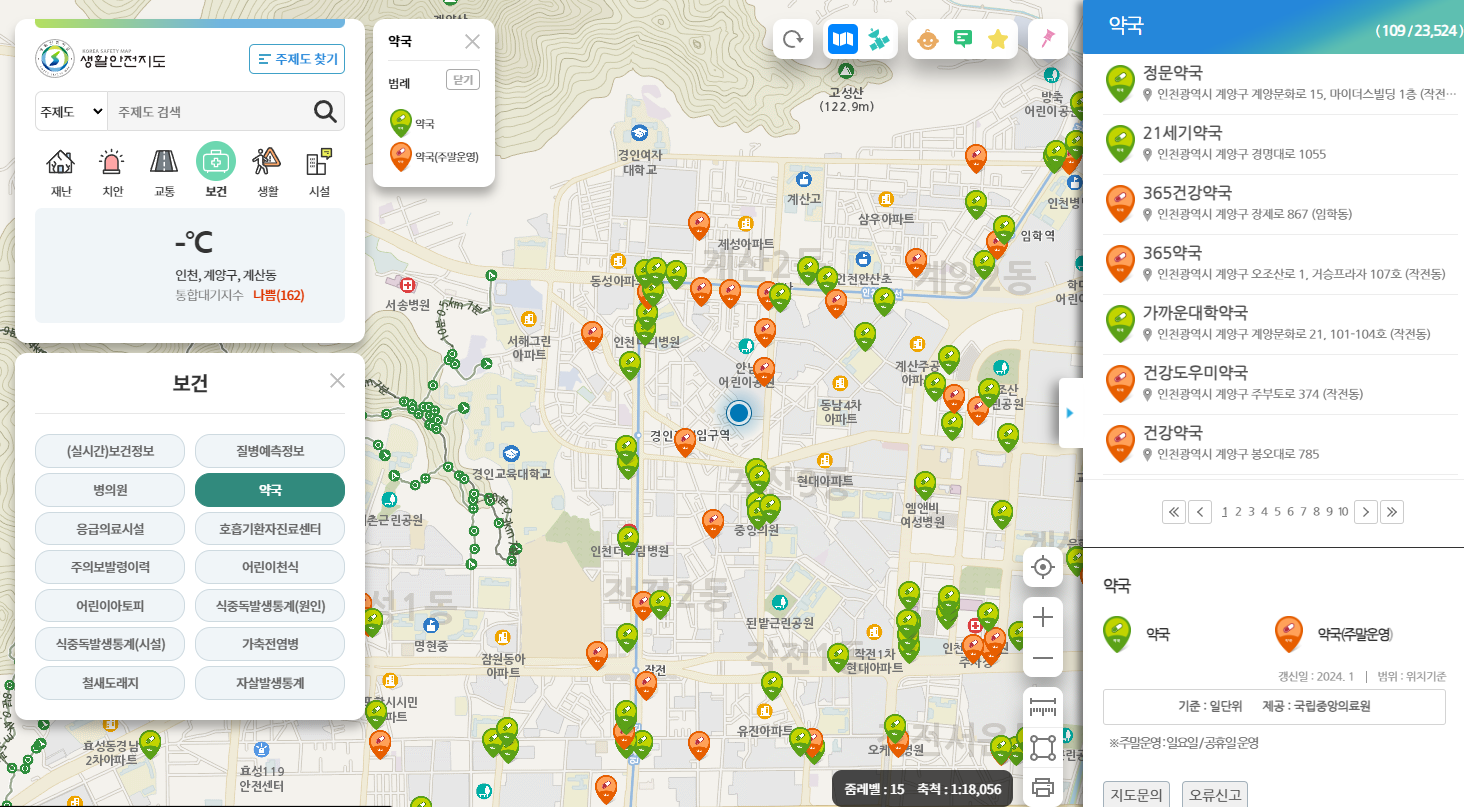Click the pink pushpin icon
This screenshot has width=1464, height=807.
(x=1048, y=39)
